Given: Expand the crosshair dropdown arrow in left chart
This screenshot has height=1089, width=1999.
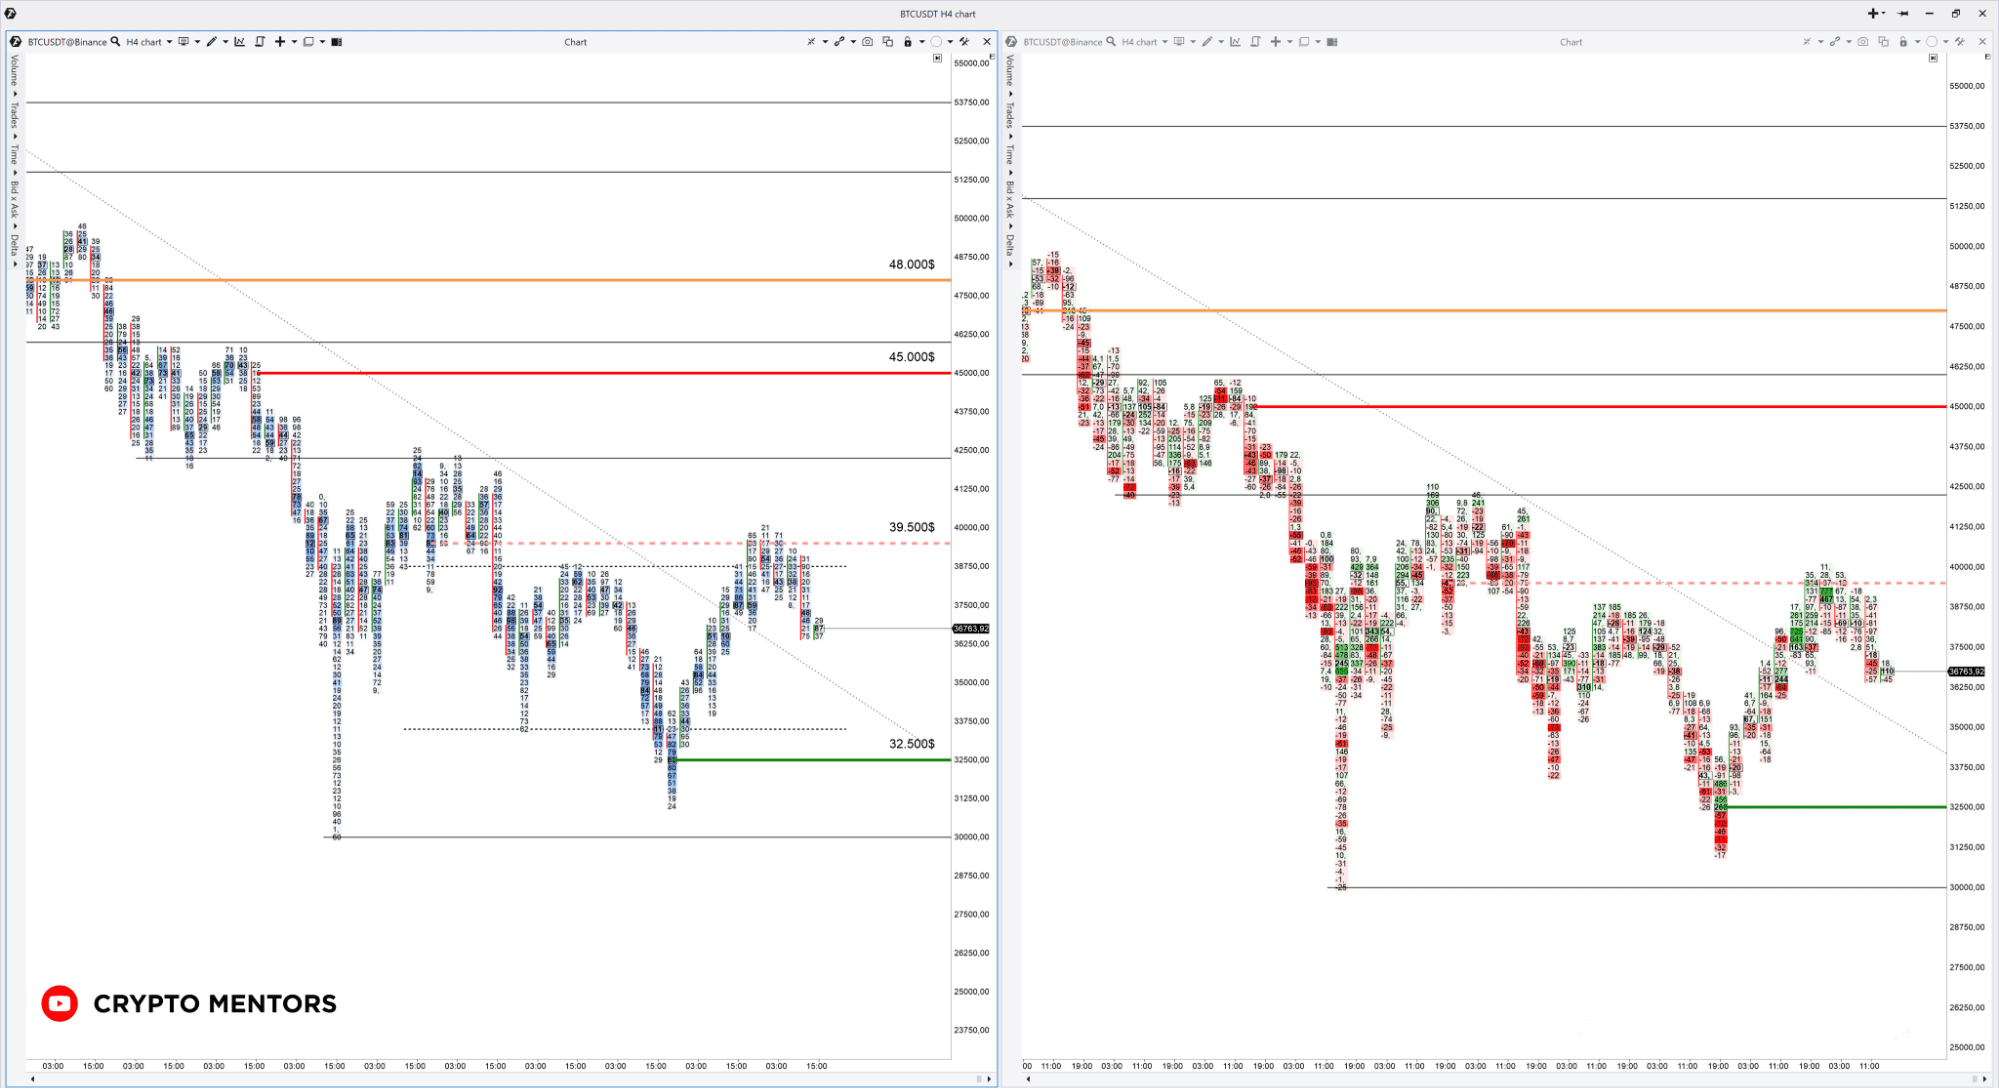Looking at the screenshot, I should [x=825, y=42].
